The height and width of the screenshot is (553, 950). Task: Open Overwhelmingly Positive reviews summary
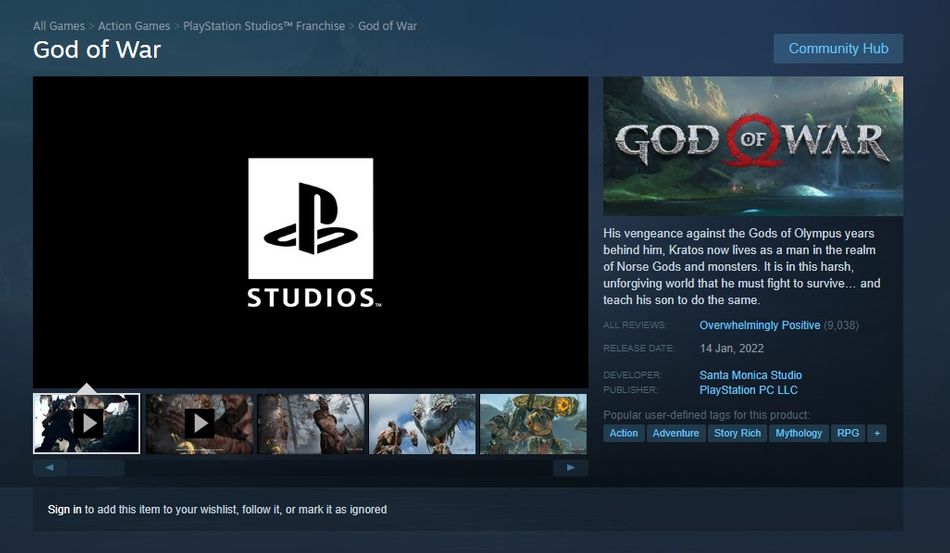point(759,325)
